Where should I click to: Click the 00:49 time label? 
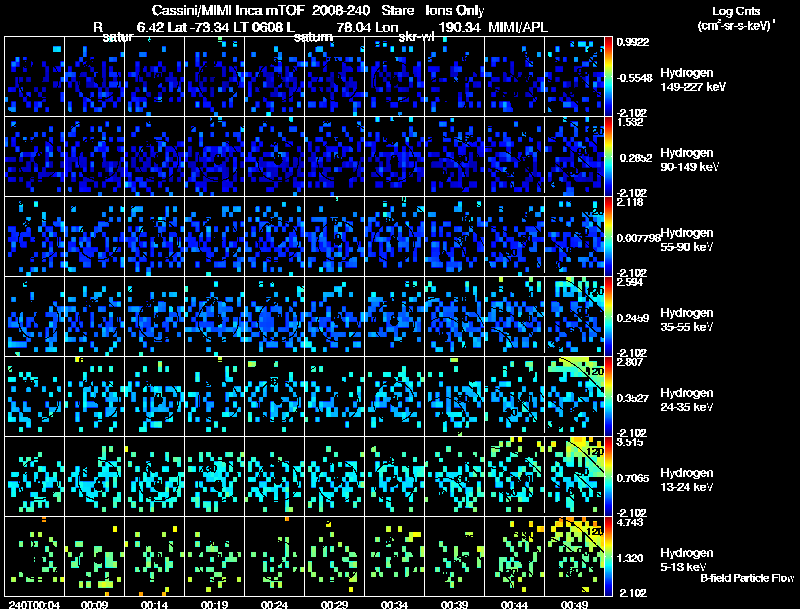[574, 604]
